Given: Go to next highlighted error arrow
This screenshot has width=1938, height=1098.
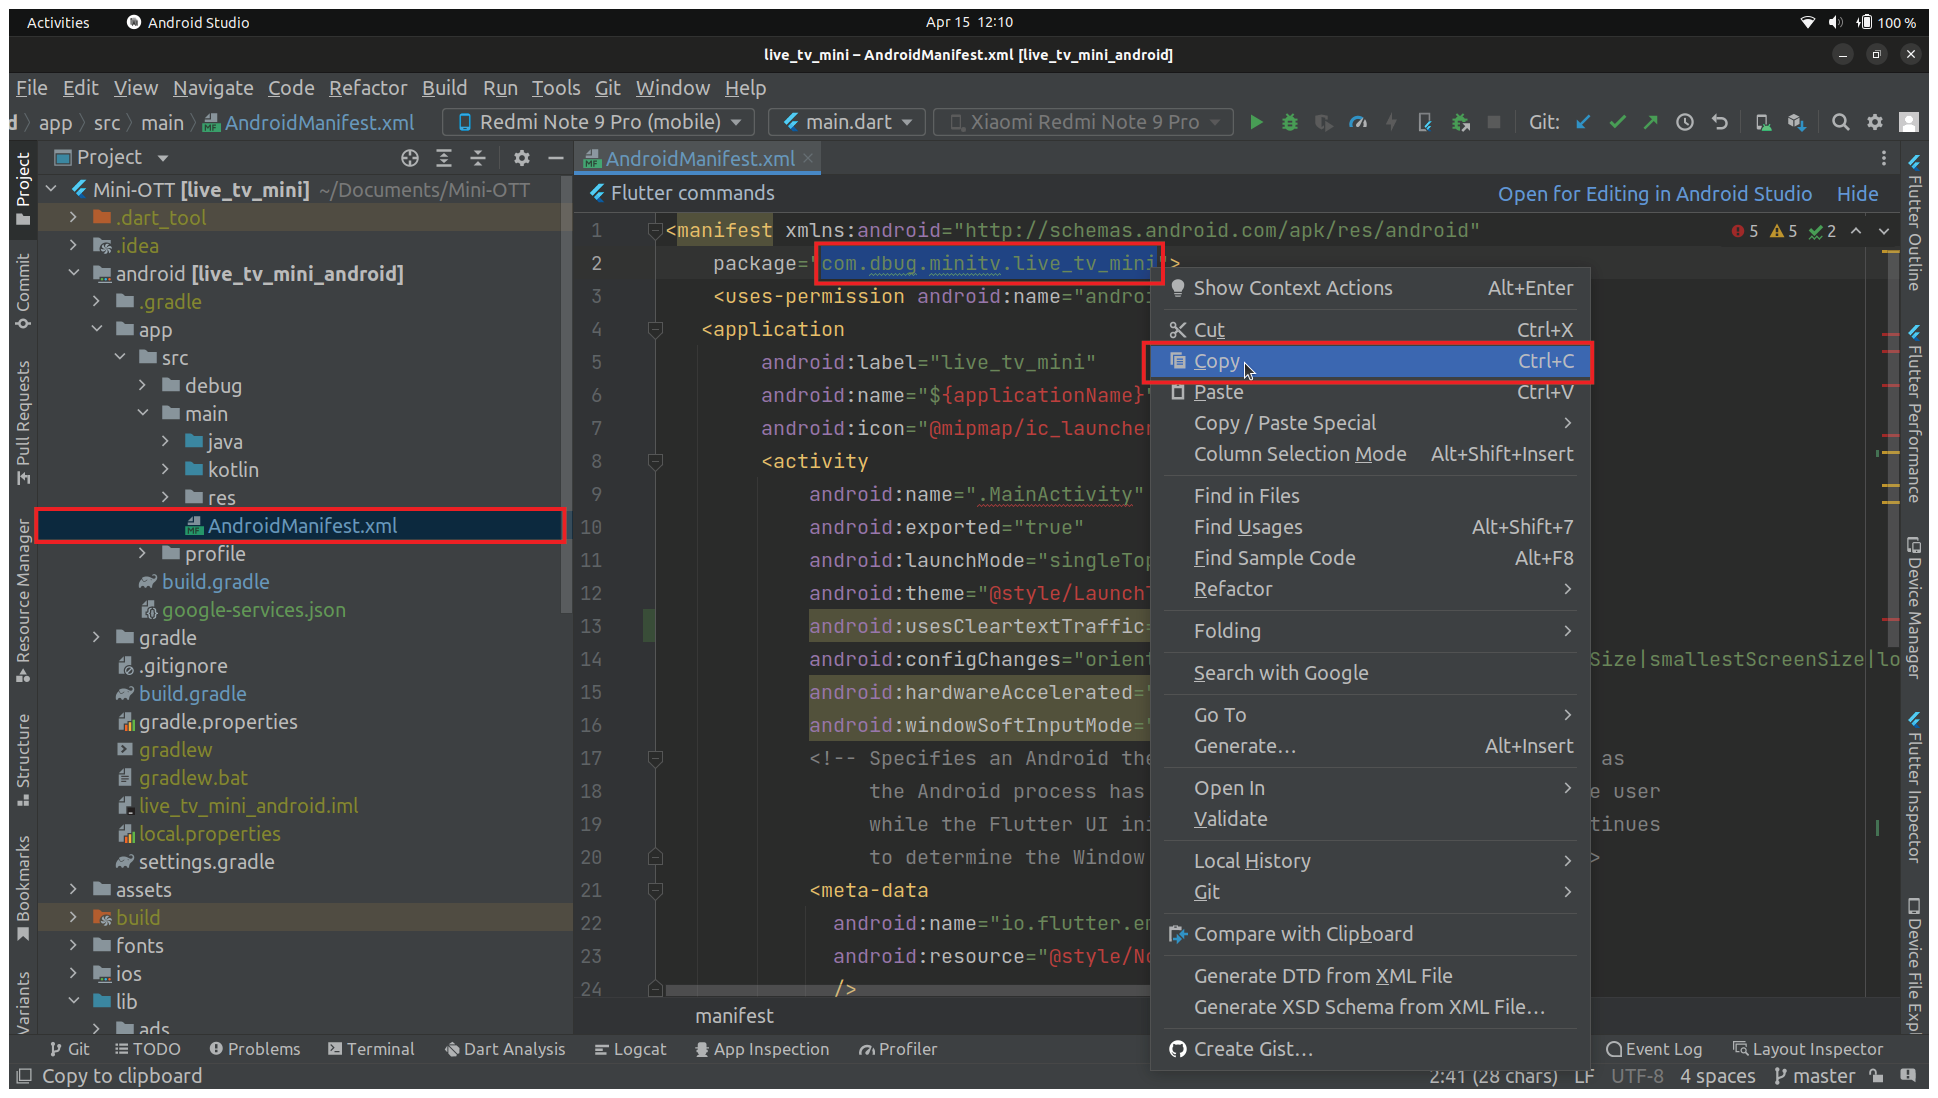Looking at the screenshot, I should tap(1884, 231).
